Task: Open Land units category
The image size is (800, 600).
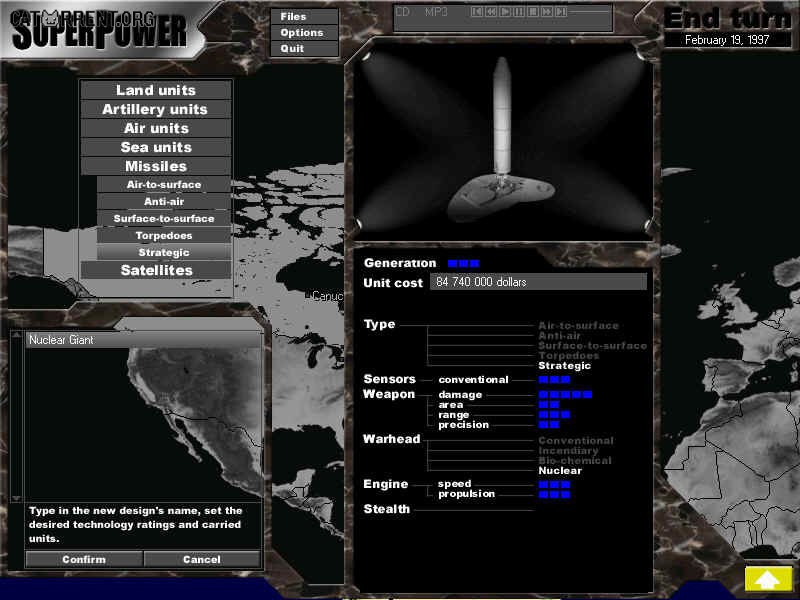Action: [156, 90]
